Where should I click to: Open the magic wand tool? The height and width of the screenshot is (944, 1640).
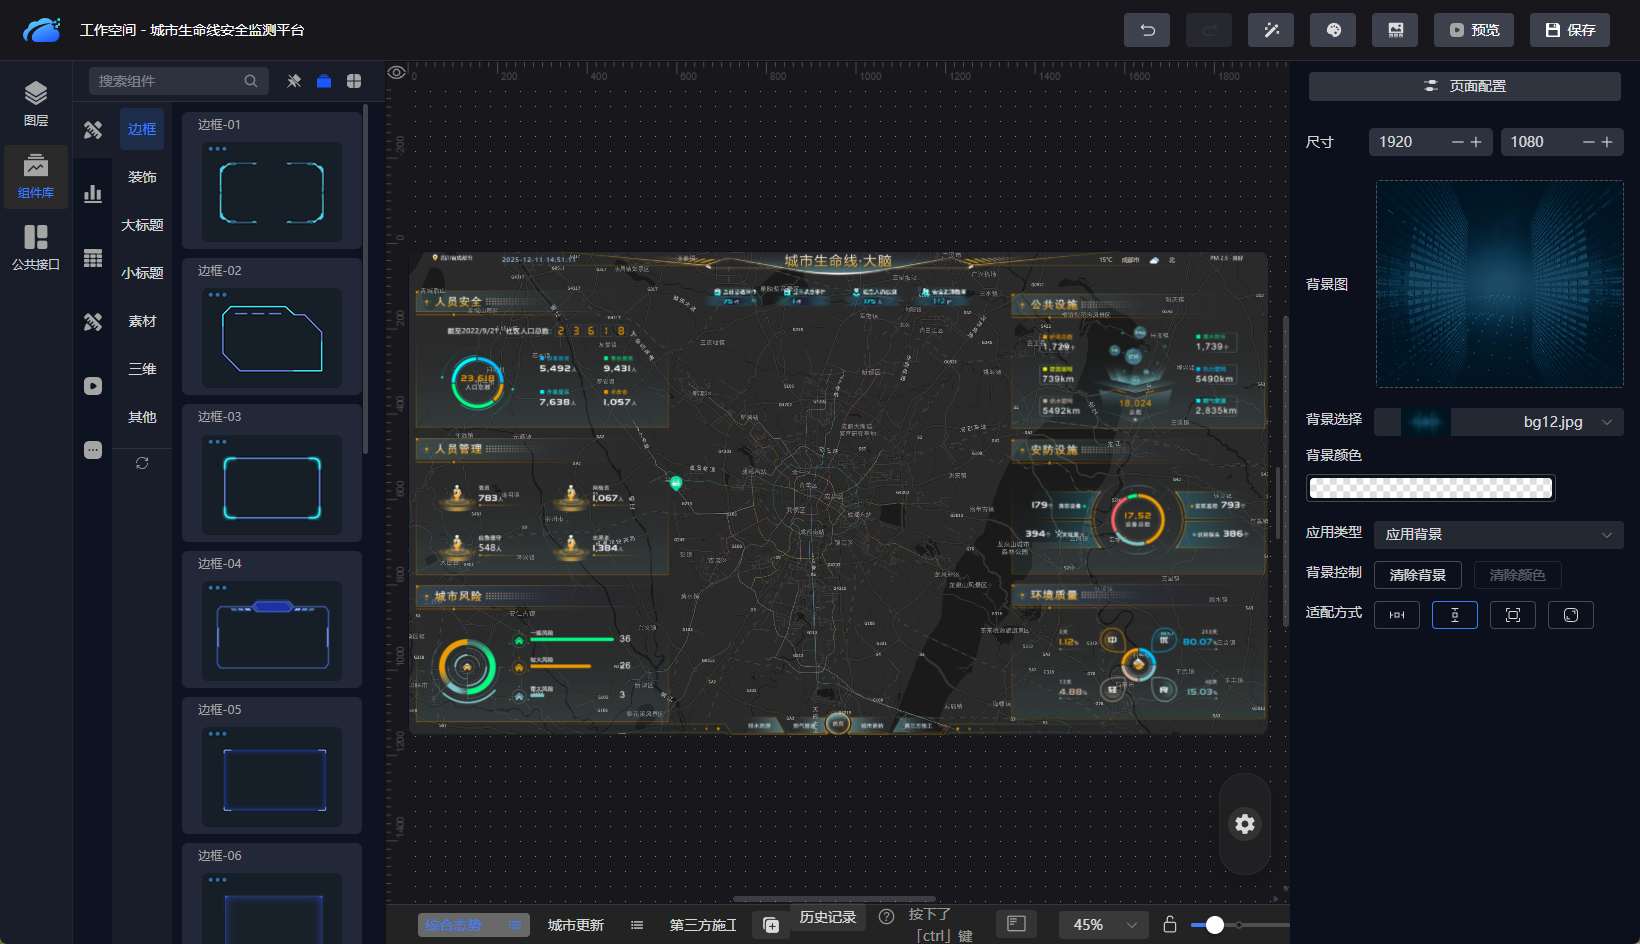pyautogui.click(x=1270, y=30)
